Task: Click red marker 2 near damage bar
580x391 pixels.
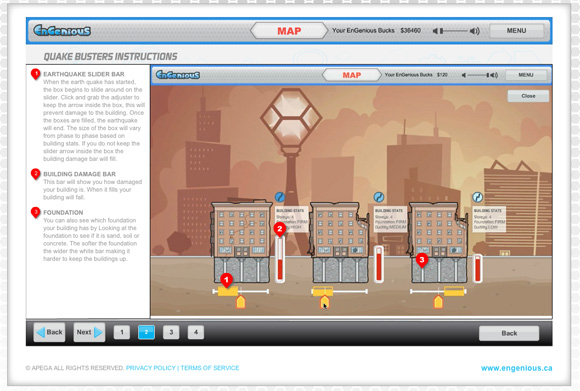Action: coord(280,229)
